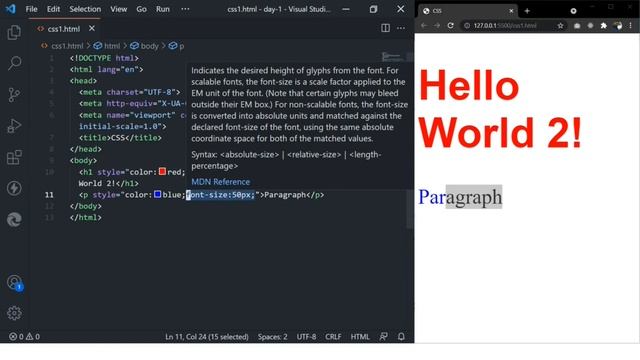Click the <!DOCTYPE html> line
Screen dimensions: 640x360
(x=104, y=58)
